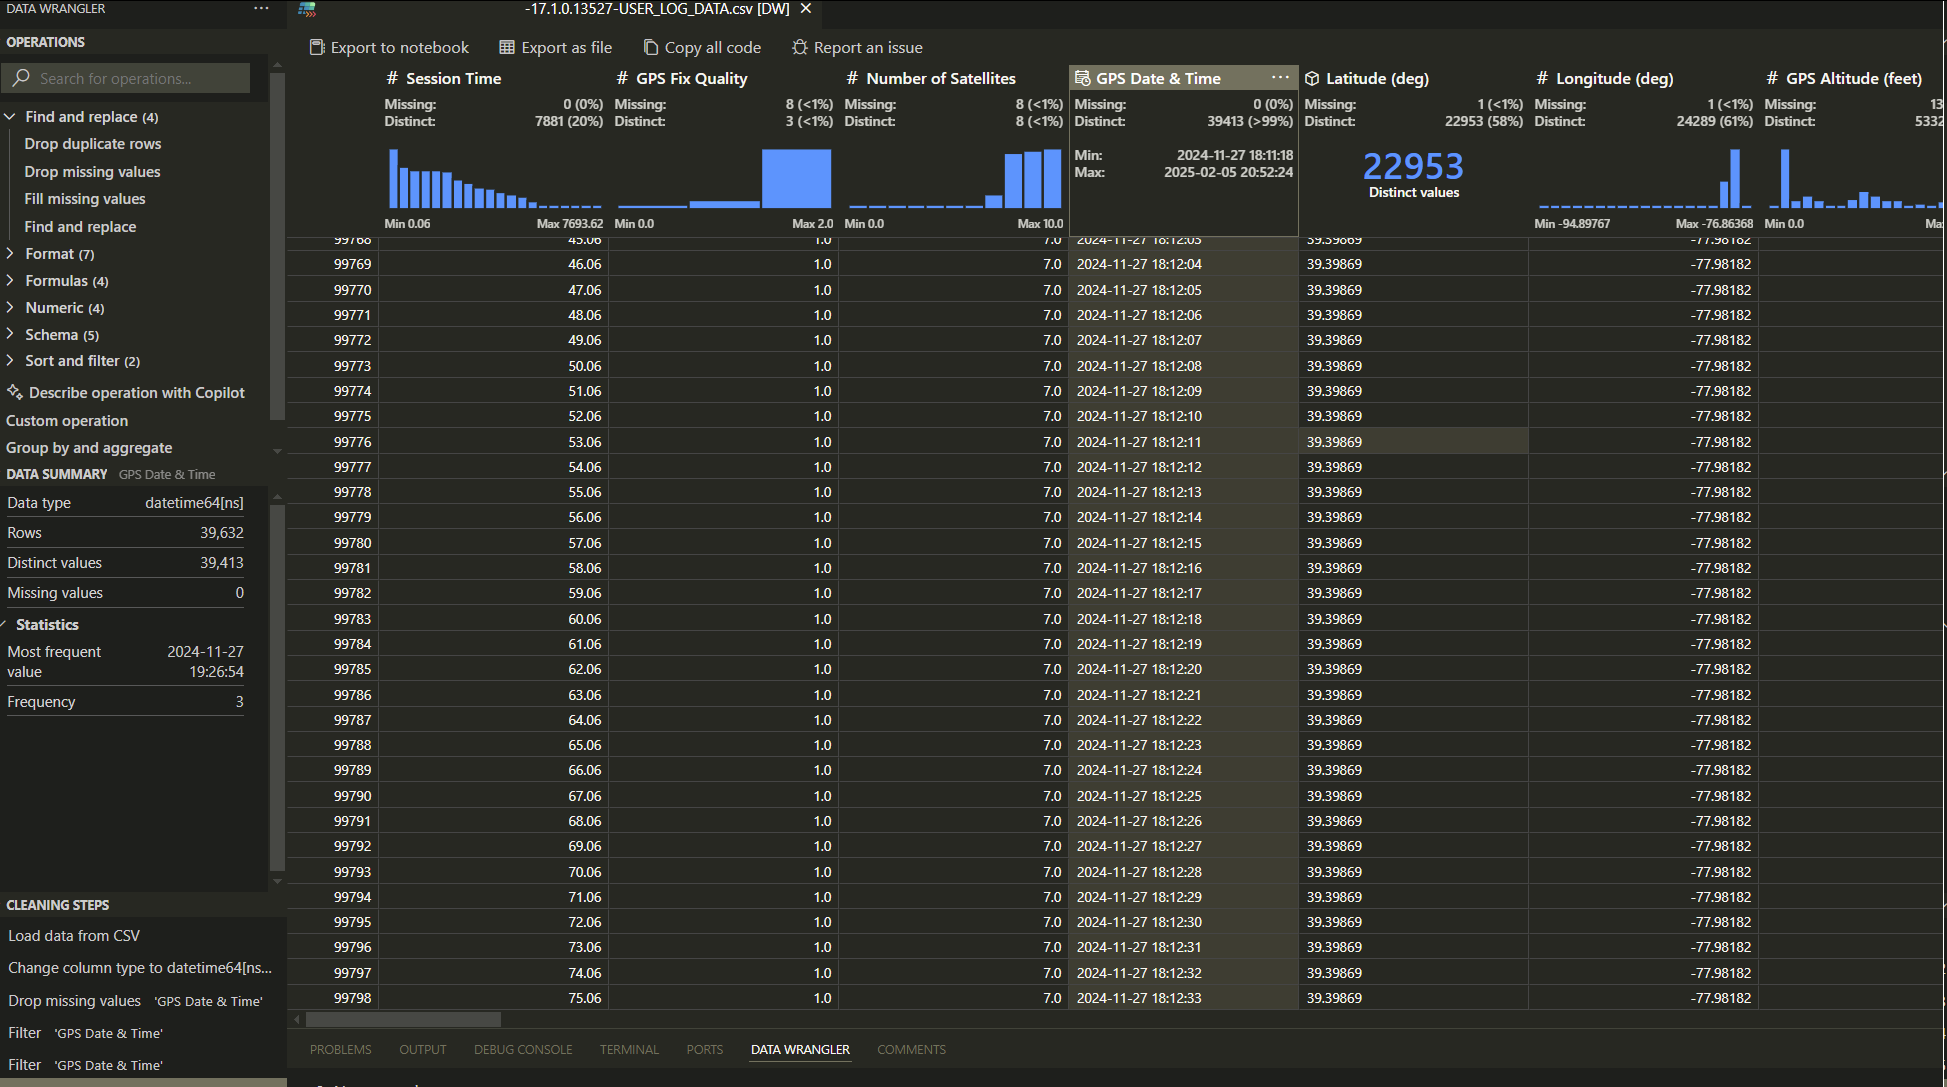Viewport: 1947px width, 1087px height.
Task: Select cell 2024-11-27 18:12:11 in row 99776
Action: click(1184, 442)
